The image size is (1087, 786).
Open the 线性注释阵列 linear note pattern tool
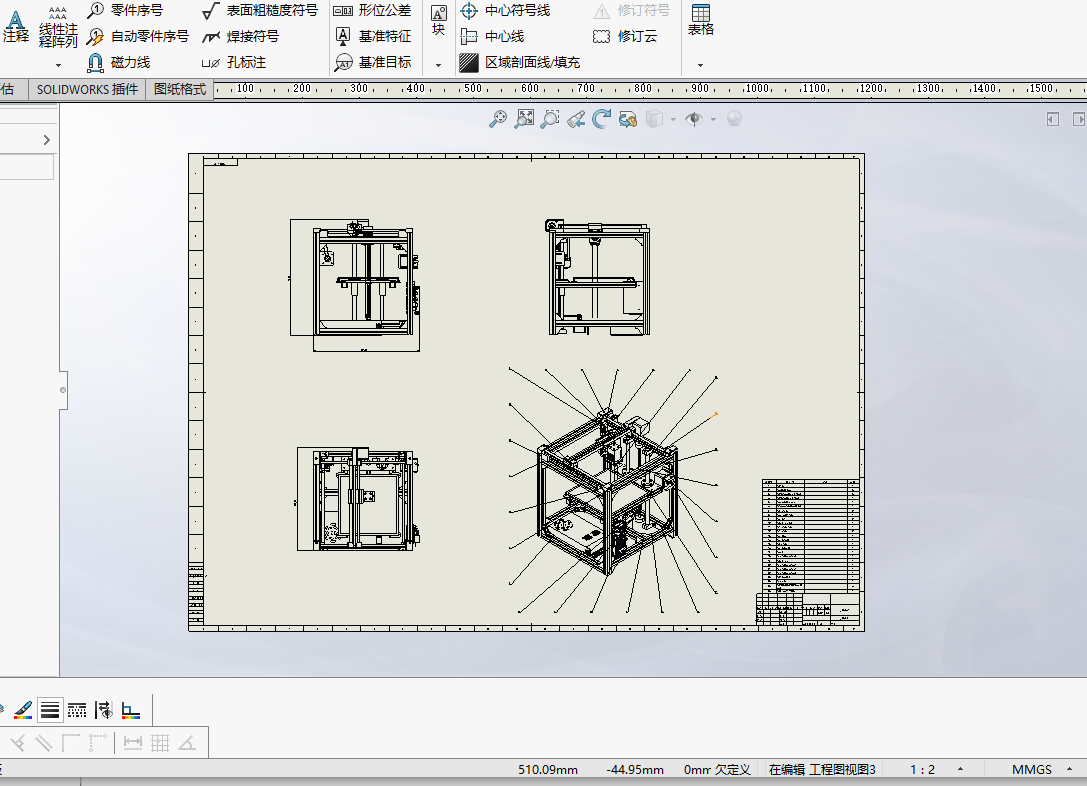tap(58, 26)
